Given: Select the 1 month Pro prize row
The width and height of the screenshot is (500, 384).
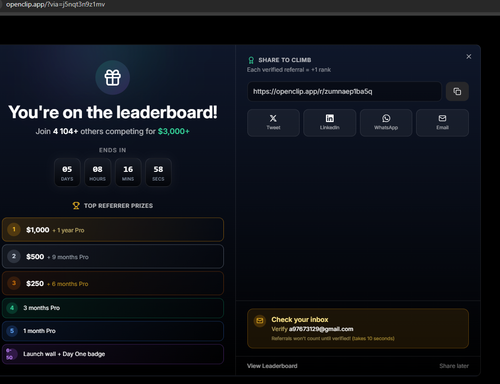Looking at the screenshot, I should tap(113, 331).
